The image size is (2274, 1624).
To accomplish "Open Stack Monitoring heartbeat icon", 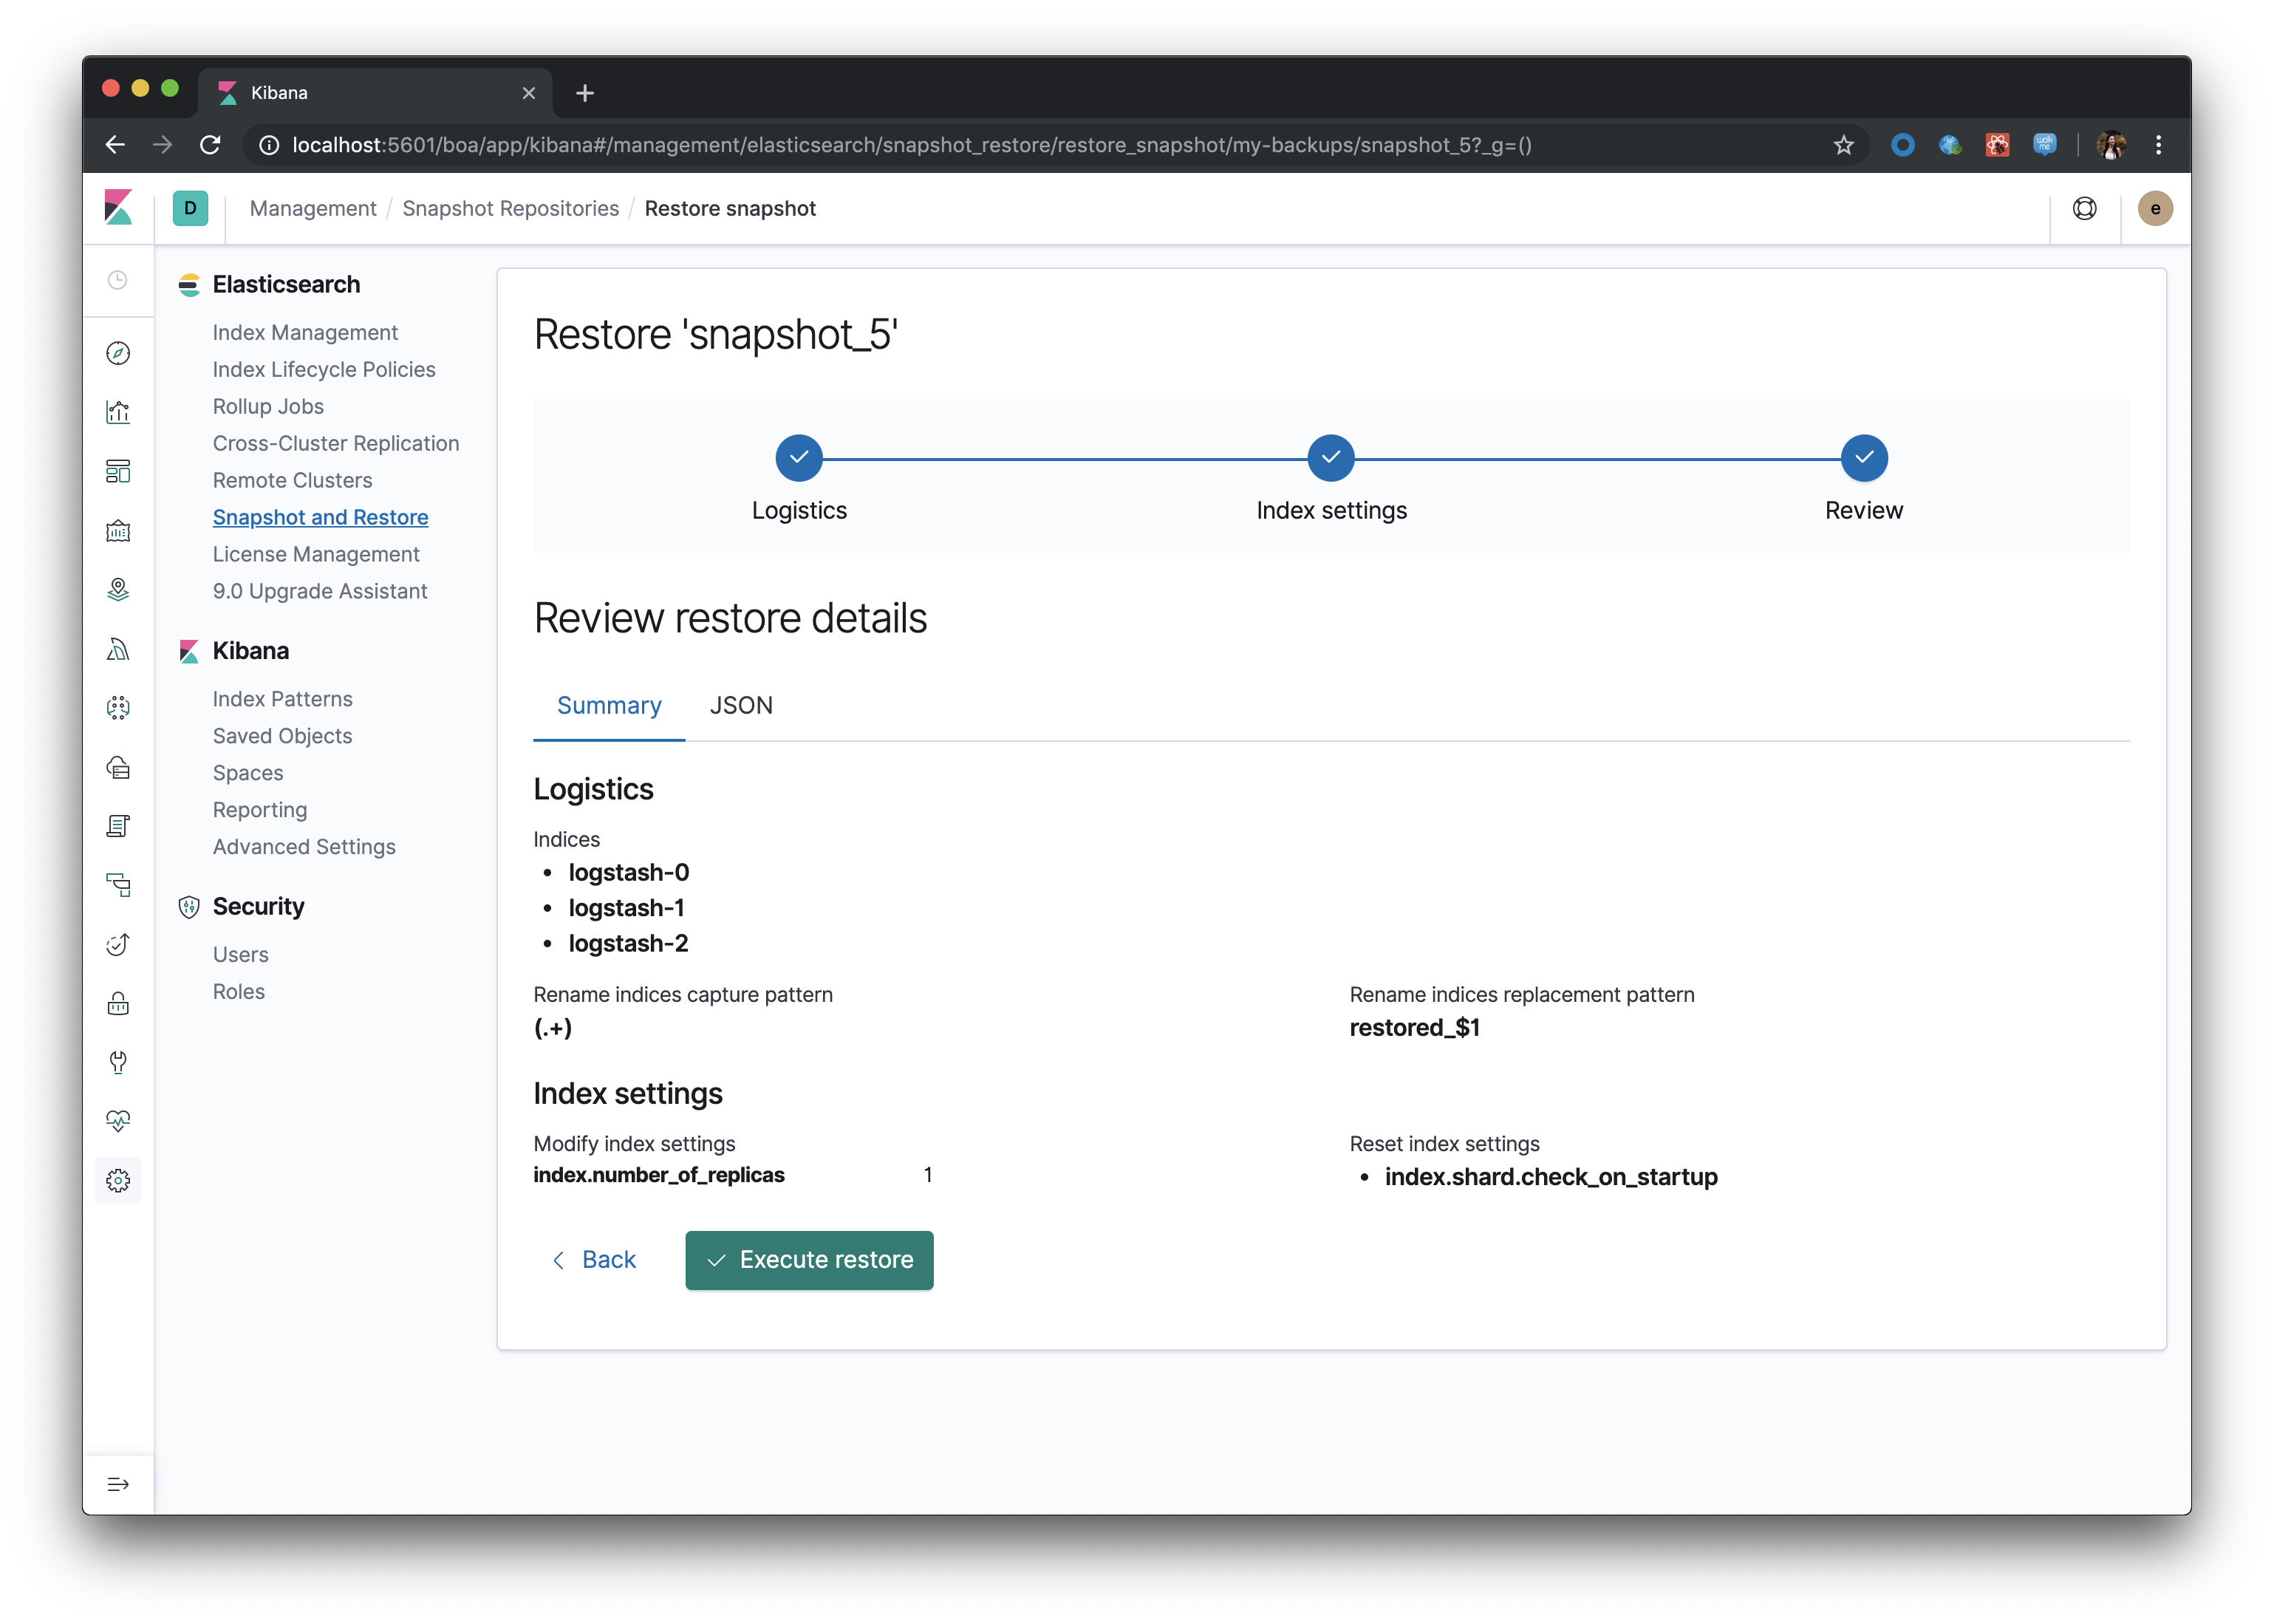I will [x=118, y=1121].
